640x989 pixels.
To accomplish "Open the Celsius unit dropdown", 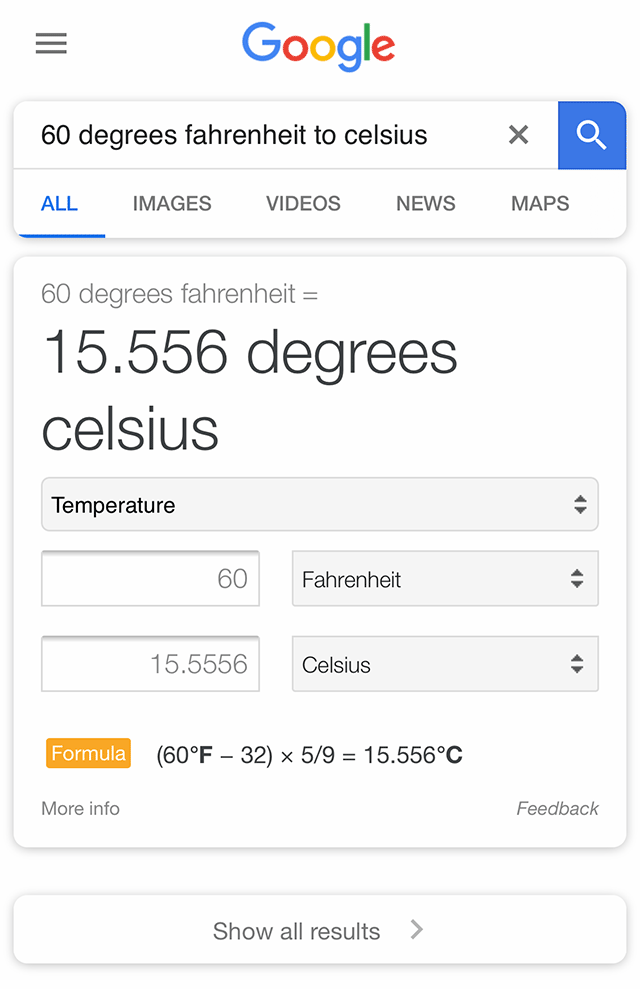I will click(445, 665).
